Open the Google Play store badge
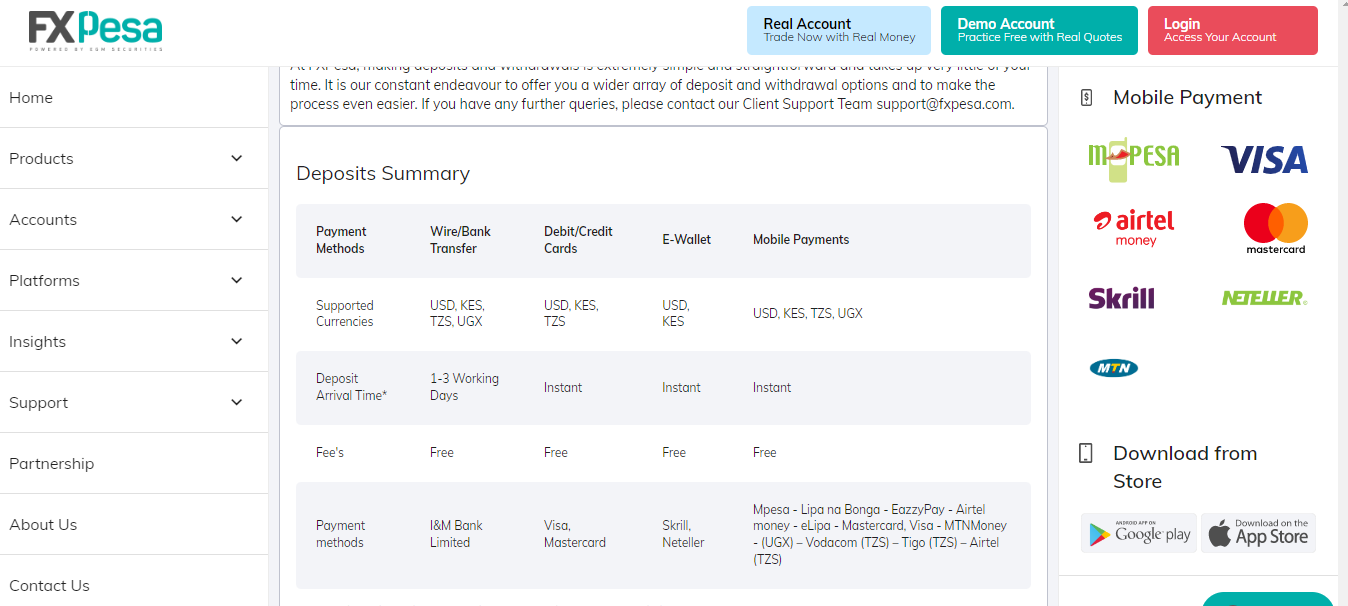This screenshot has width=1348, height=606. tap(1139, 533)
